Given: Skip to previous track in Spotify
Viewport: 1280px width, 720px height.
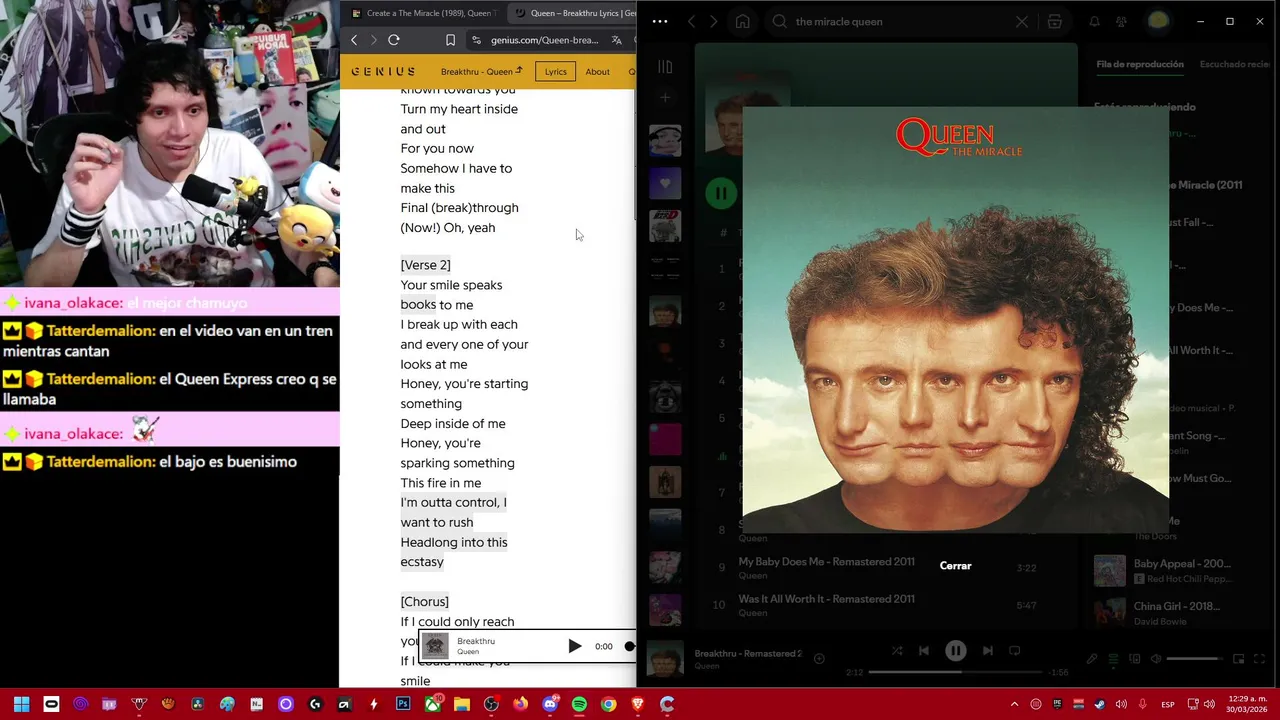Looking at the screenshot, I should coord(924,651).
